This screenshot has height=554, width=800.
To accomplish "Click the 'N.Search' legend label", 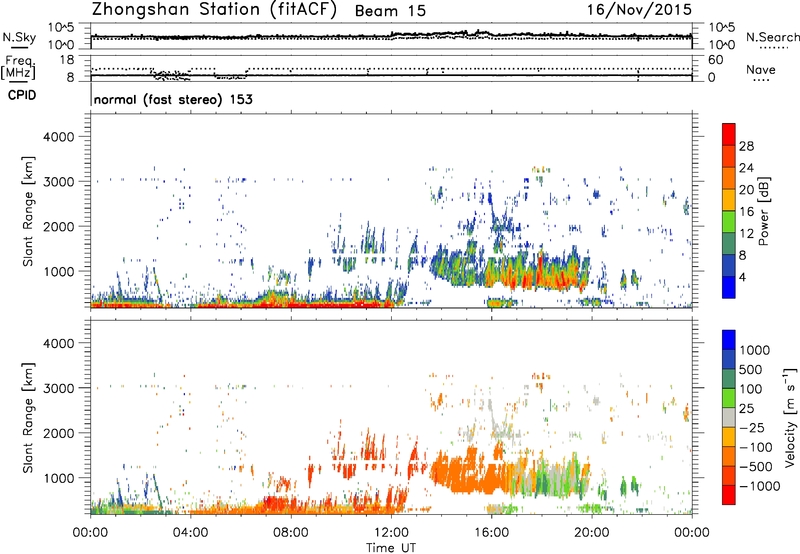I will coord(772,37).
